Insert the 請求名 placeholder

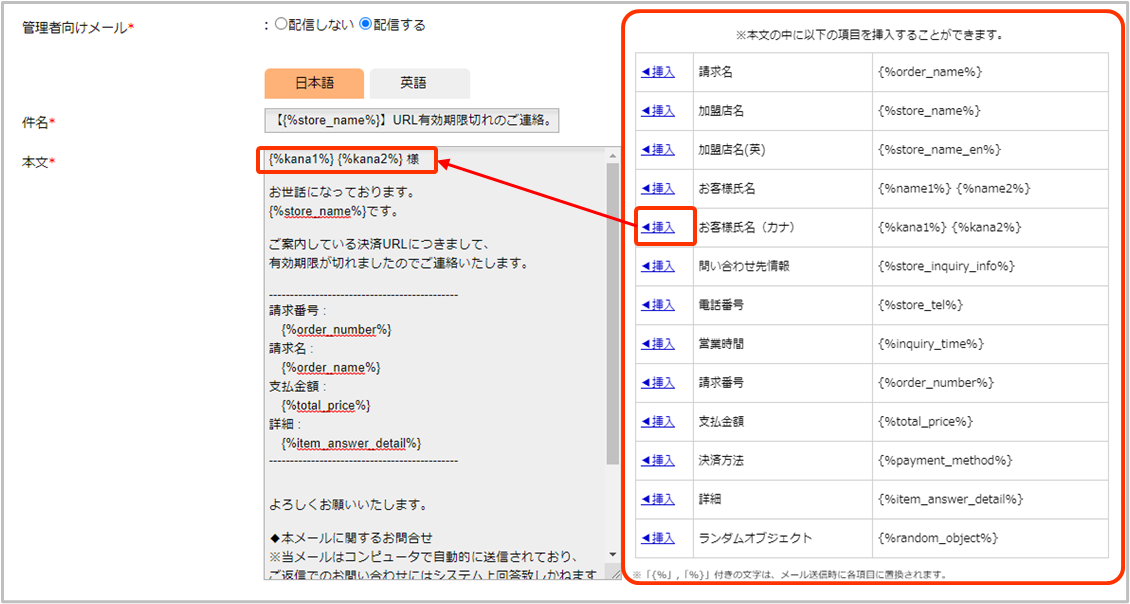pos(658,72)
